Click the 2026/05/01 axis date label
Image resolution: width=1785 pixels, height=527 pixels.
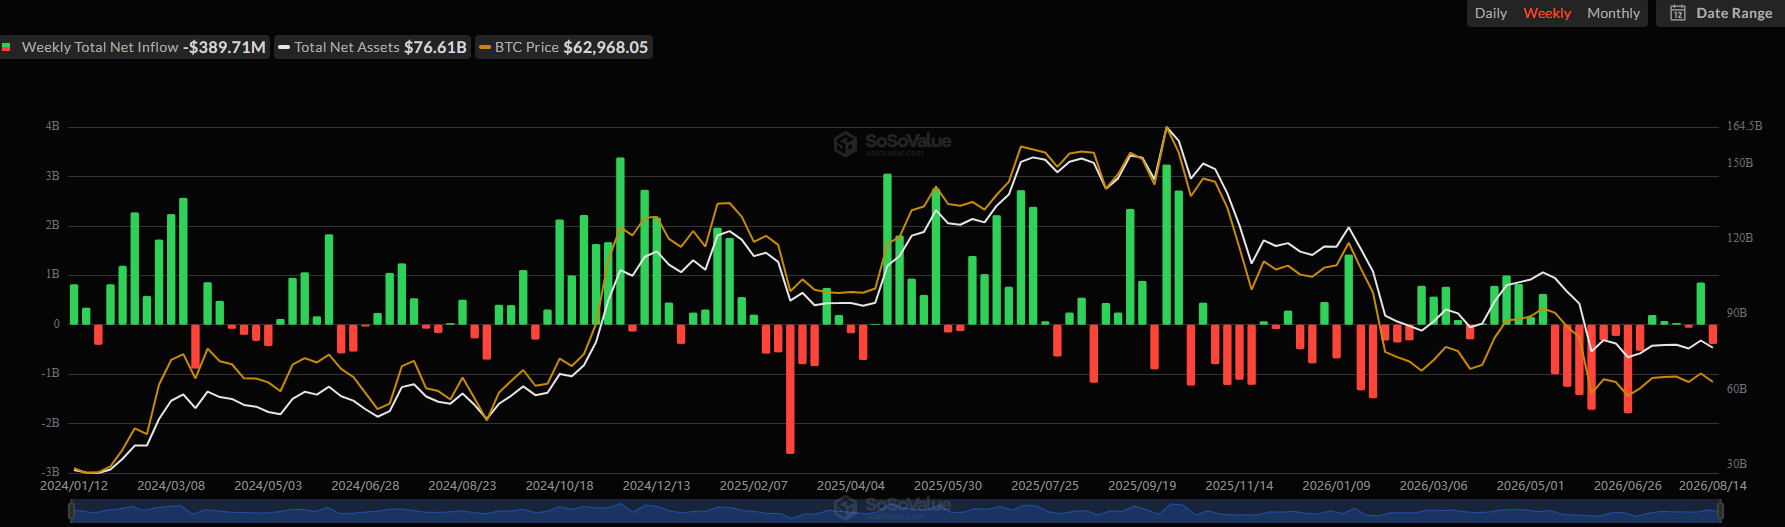coord(1530,486)
